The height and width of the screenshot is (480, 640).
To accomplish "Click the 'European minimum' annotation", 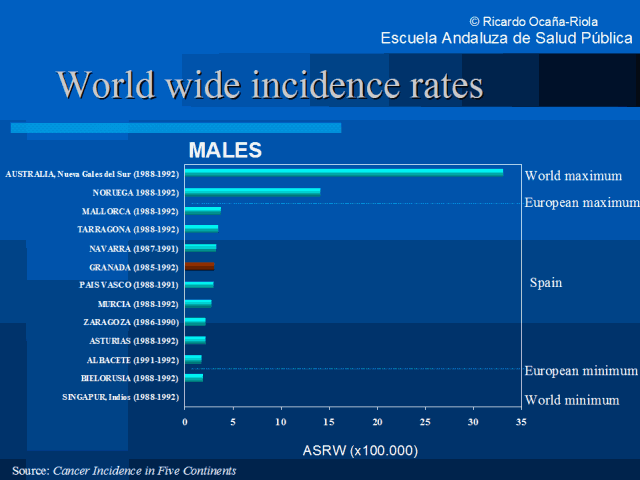I will pos(580,371).
